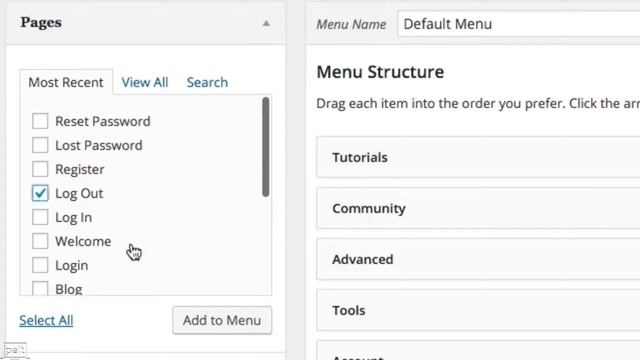
Task: Select the Tutorials menu item
Action: [x=478, y=158]
